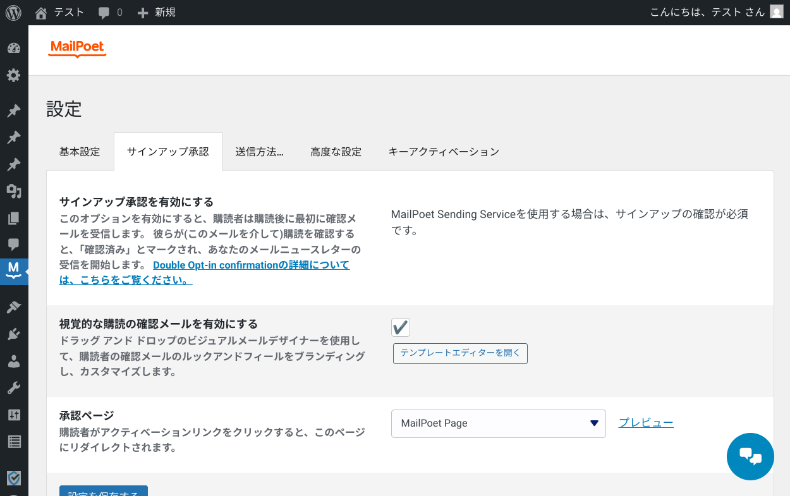Open the shield checkmark sidebar icon
Screen dimensions: 790x496
coord(14,477)
